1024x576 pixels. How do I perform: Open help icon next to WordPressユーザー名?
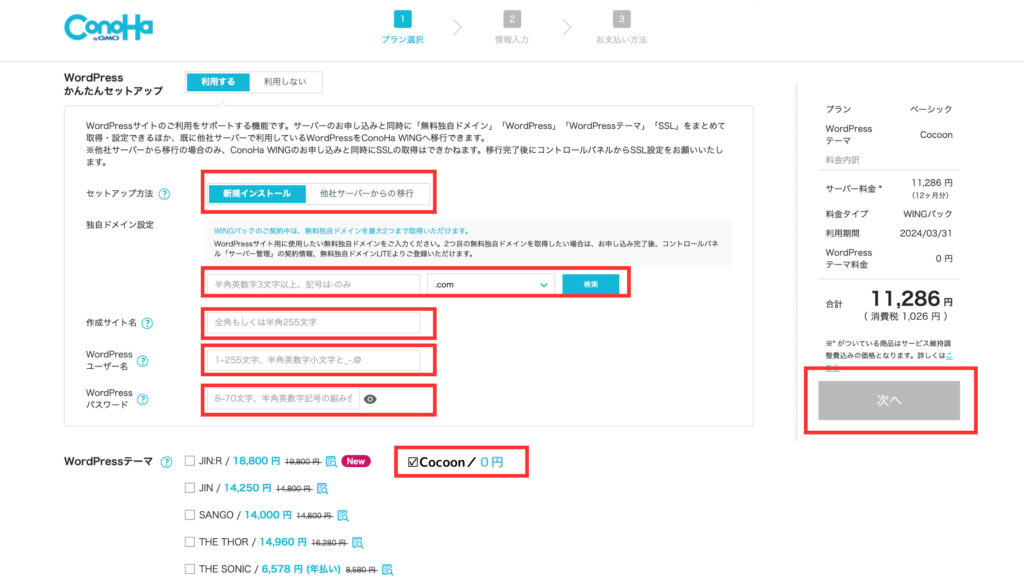(142, 360)
